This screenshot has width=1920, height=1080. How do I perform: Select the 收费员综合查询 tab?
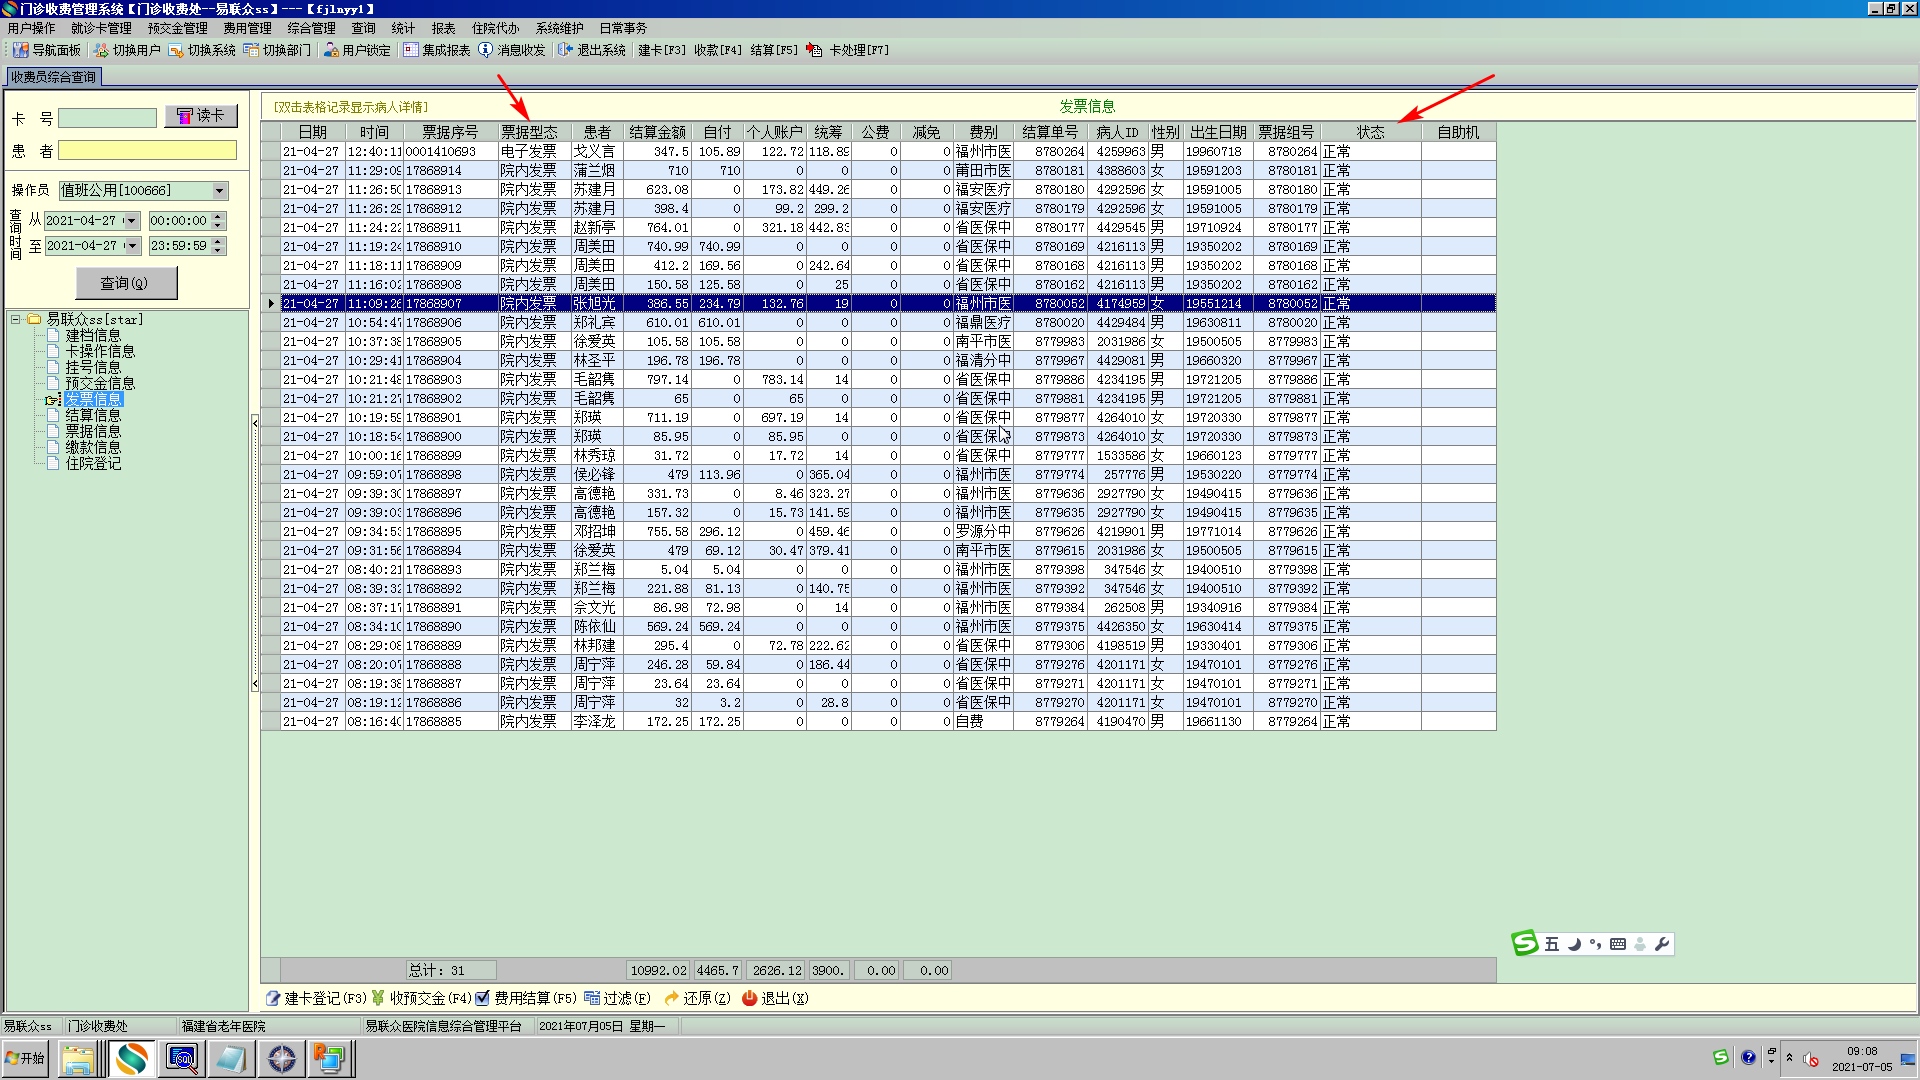[54, 77]
